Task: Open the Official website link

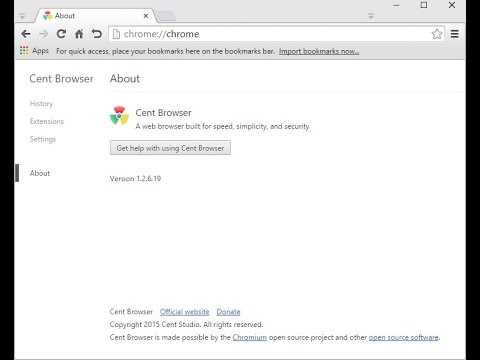Action: 185,312
